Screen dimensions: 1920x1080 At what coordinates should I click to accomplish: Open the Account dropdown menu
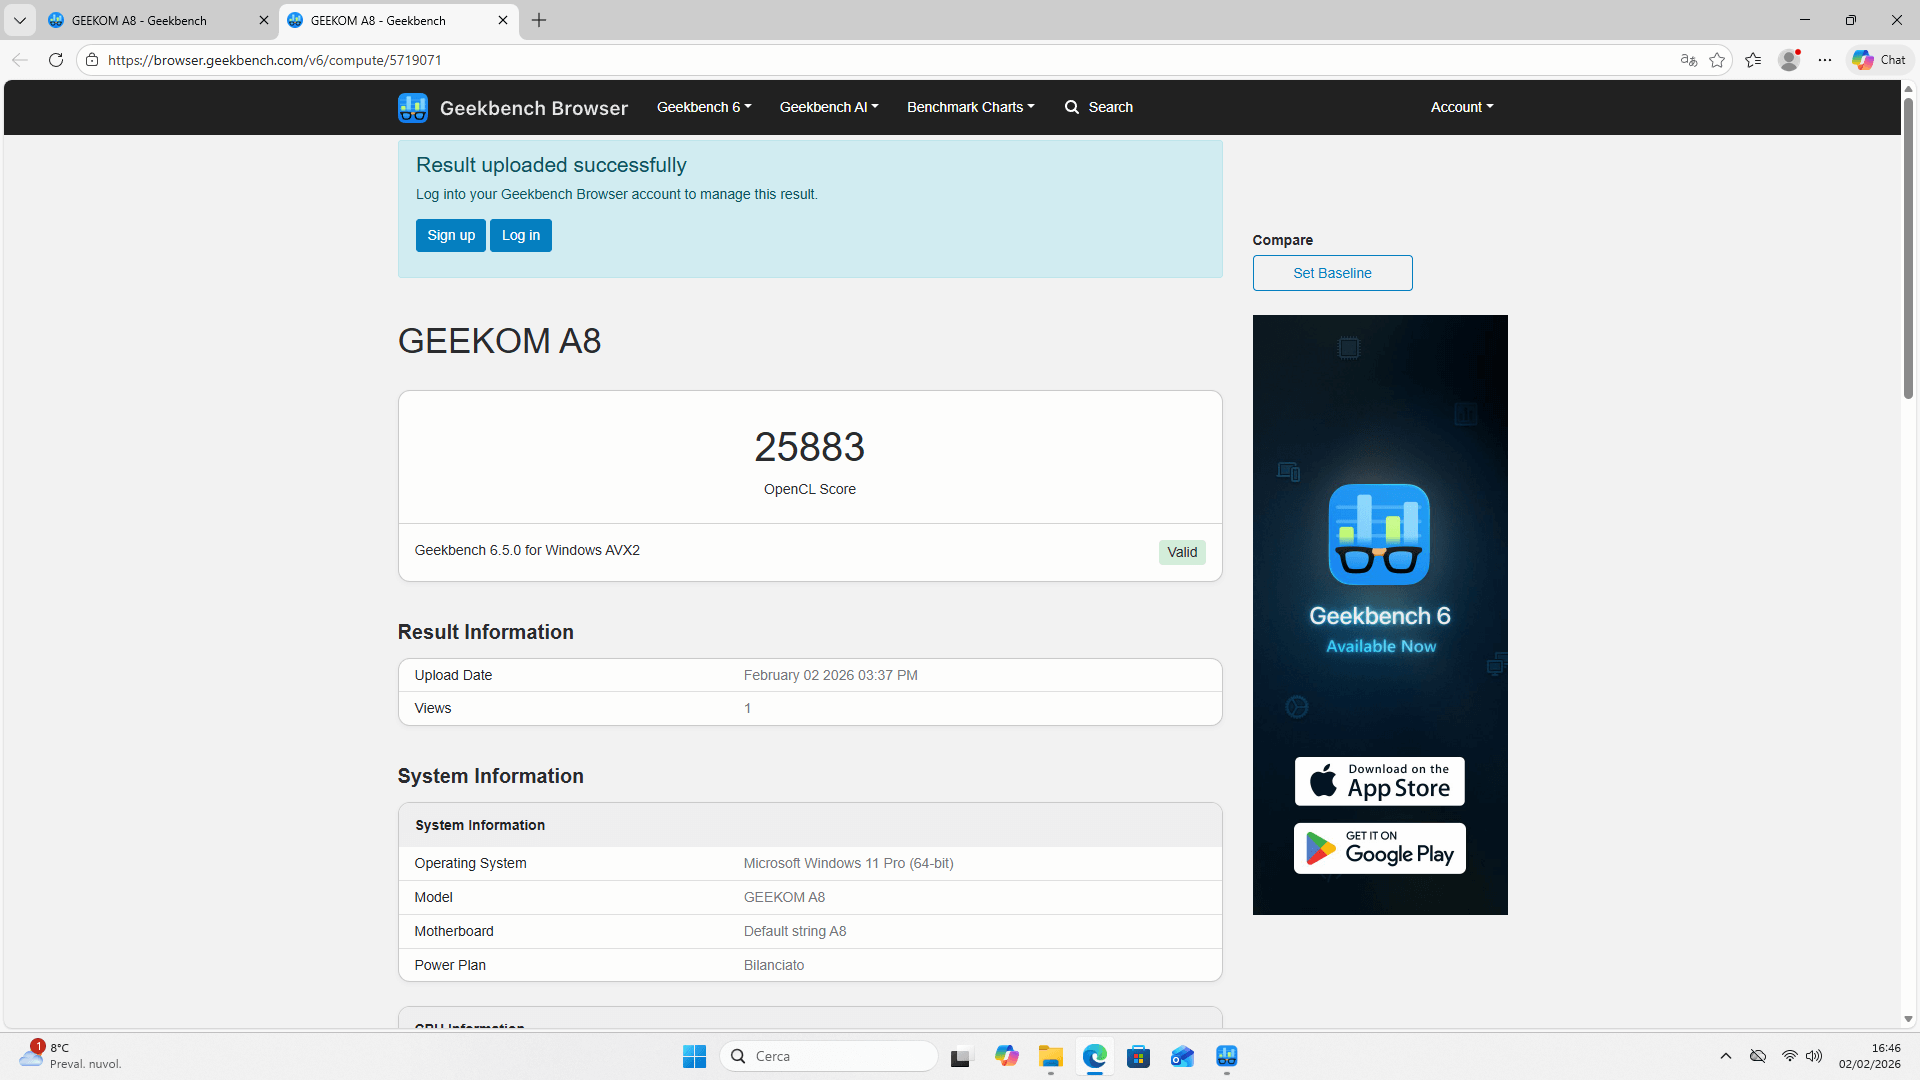[1461, 107]
